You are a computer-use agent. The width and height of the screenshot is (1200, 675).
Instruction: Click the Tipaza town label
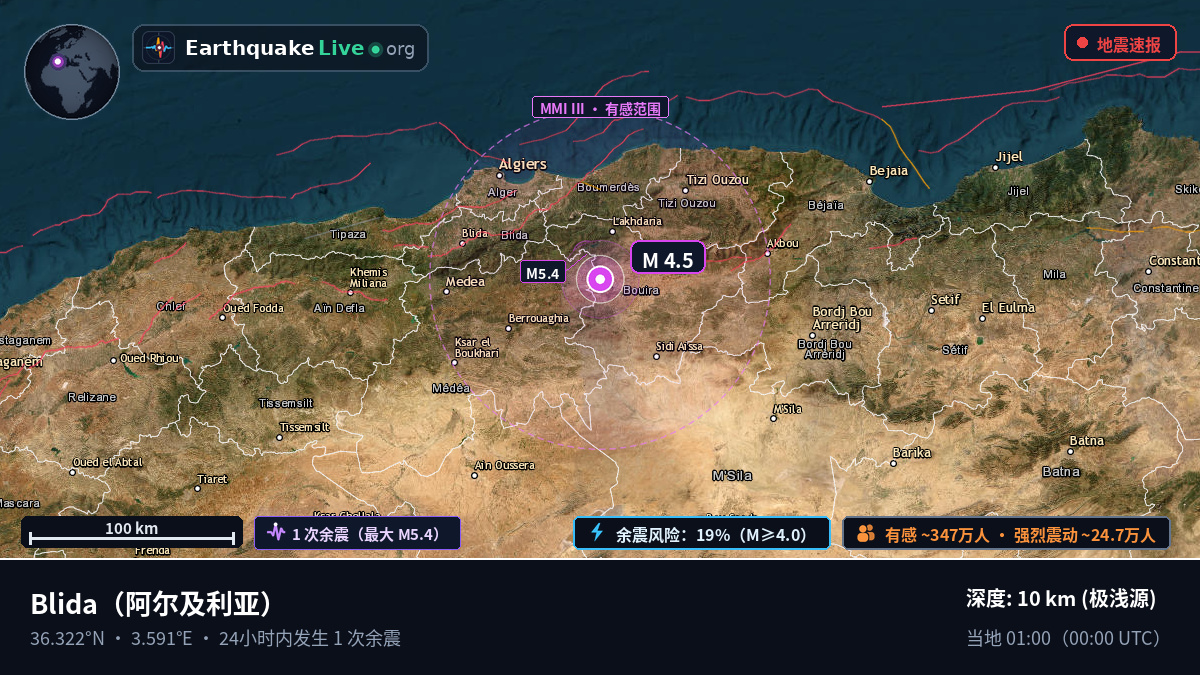point(348,234)
